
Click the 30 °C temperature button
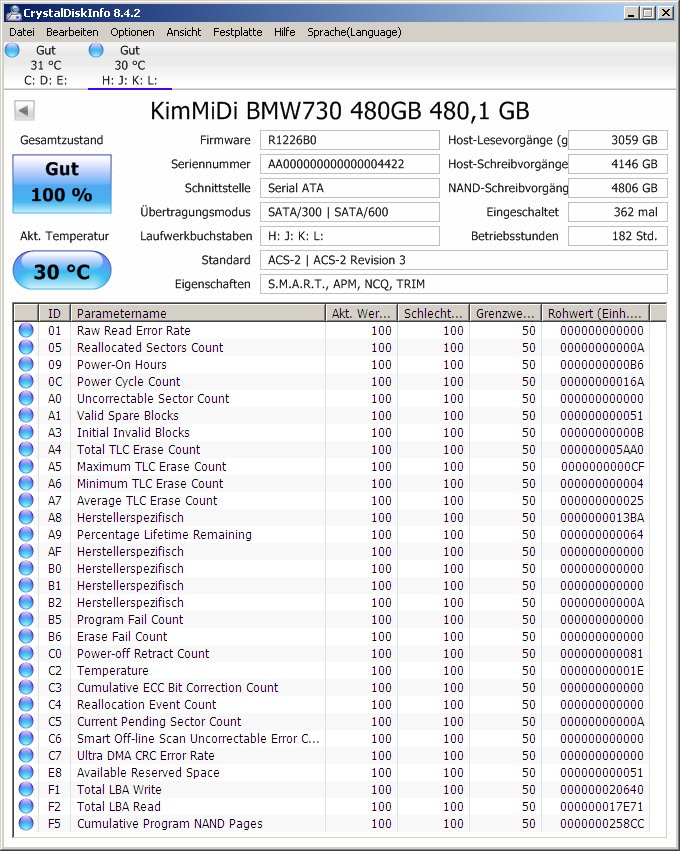62,270
